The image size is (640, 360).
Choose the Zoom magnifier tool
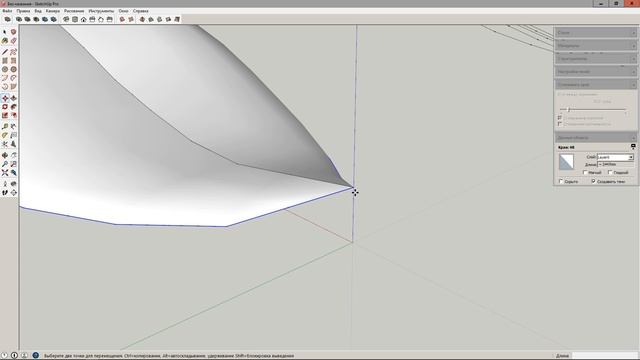tap(5, 164)
